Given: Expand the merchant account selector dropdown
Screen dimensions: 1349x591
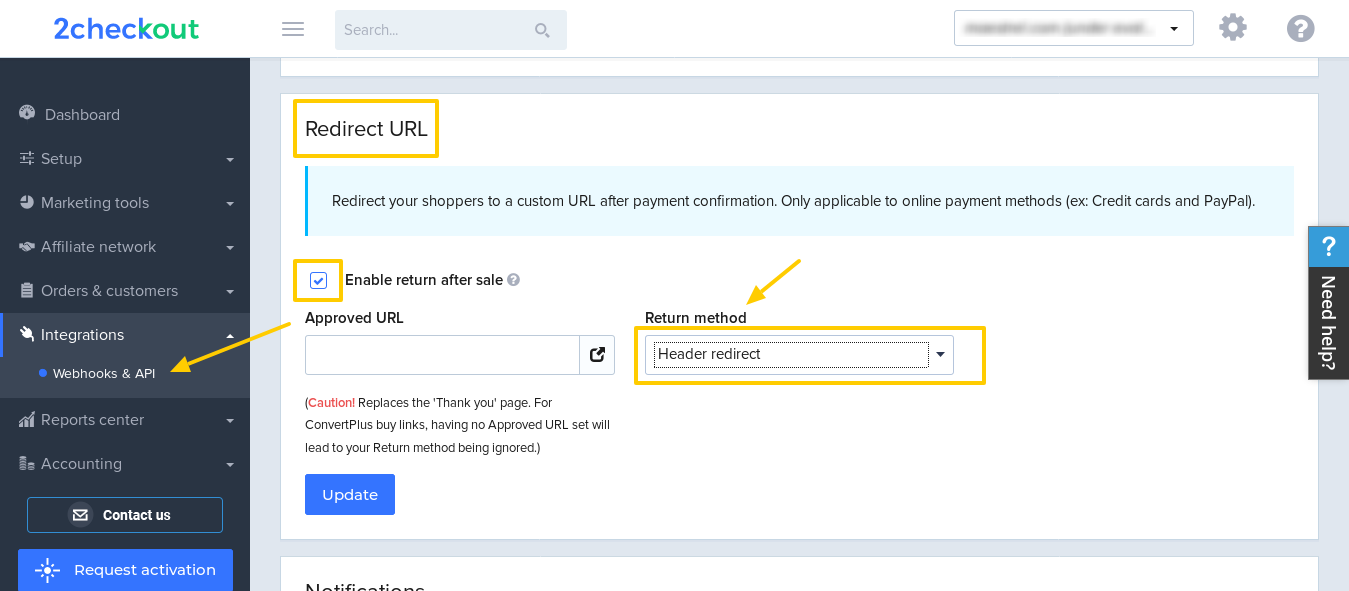Looking at the screenshot, I should pos(1174,27).
